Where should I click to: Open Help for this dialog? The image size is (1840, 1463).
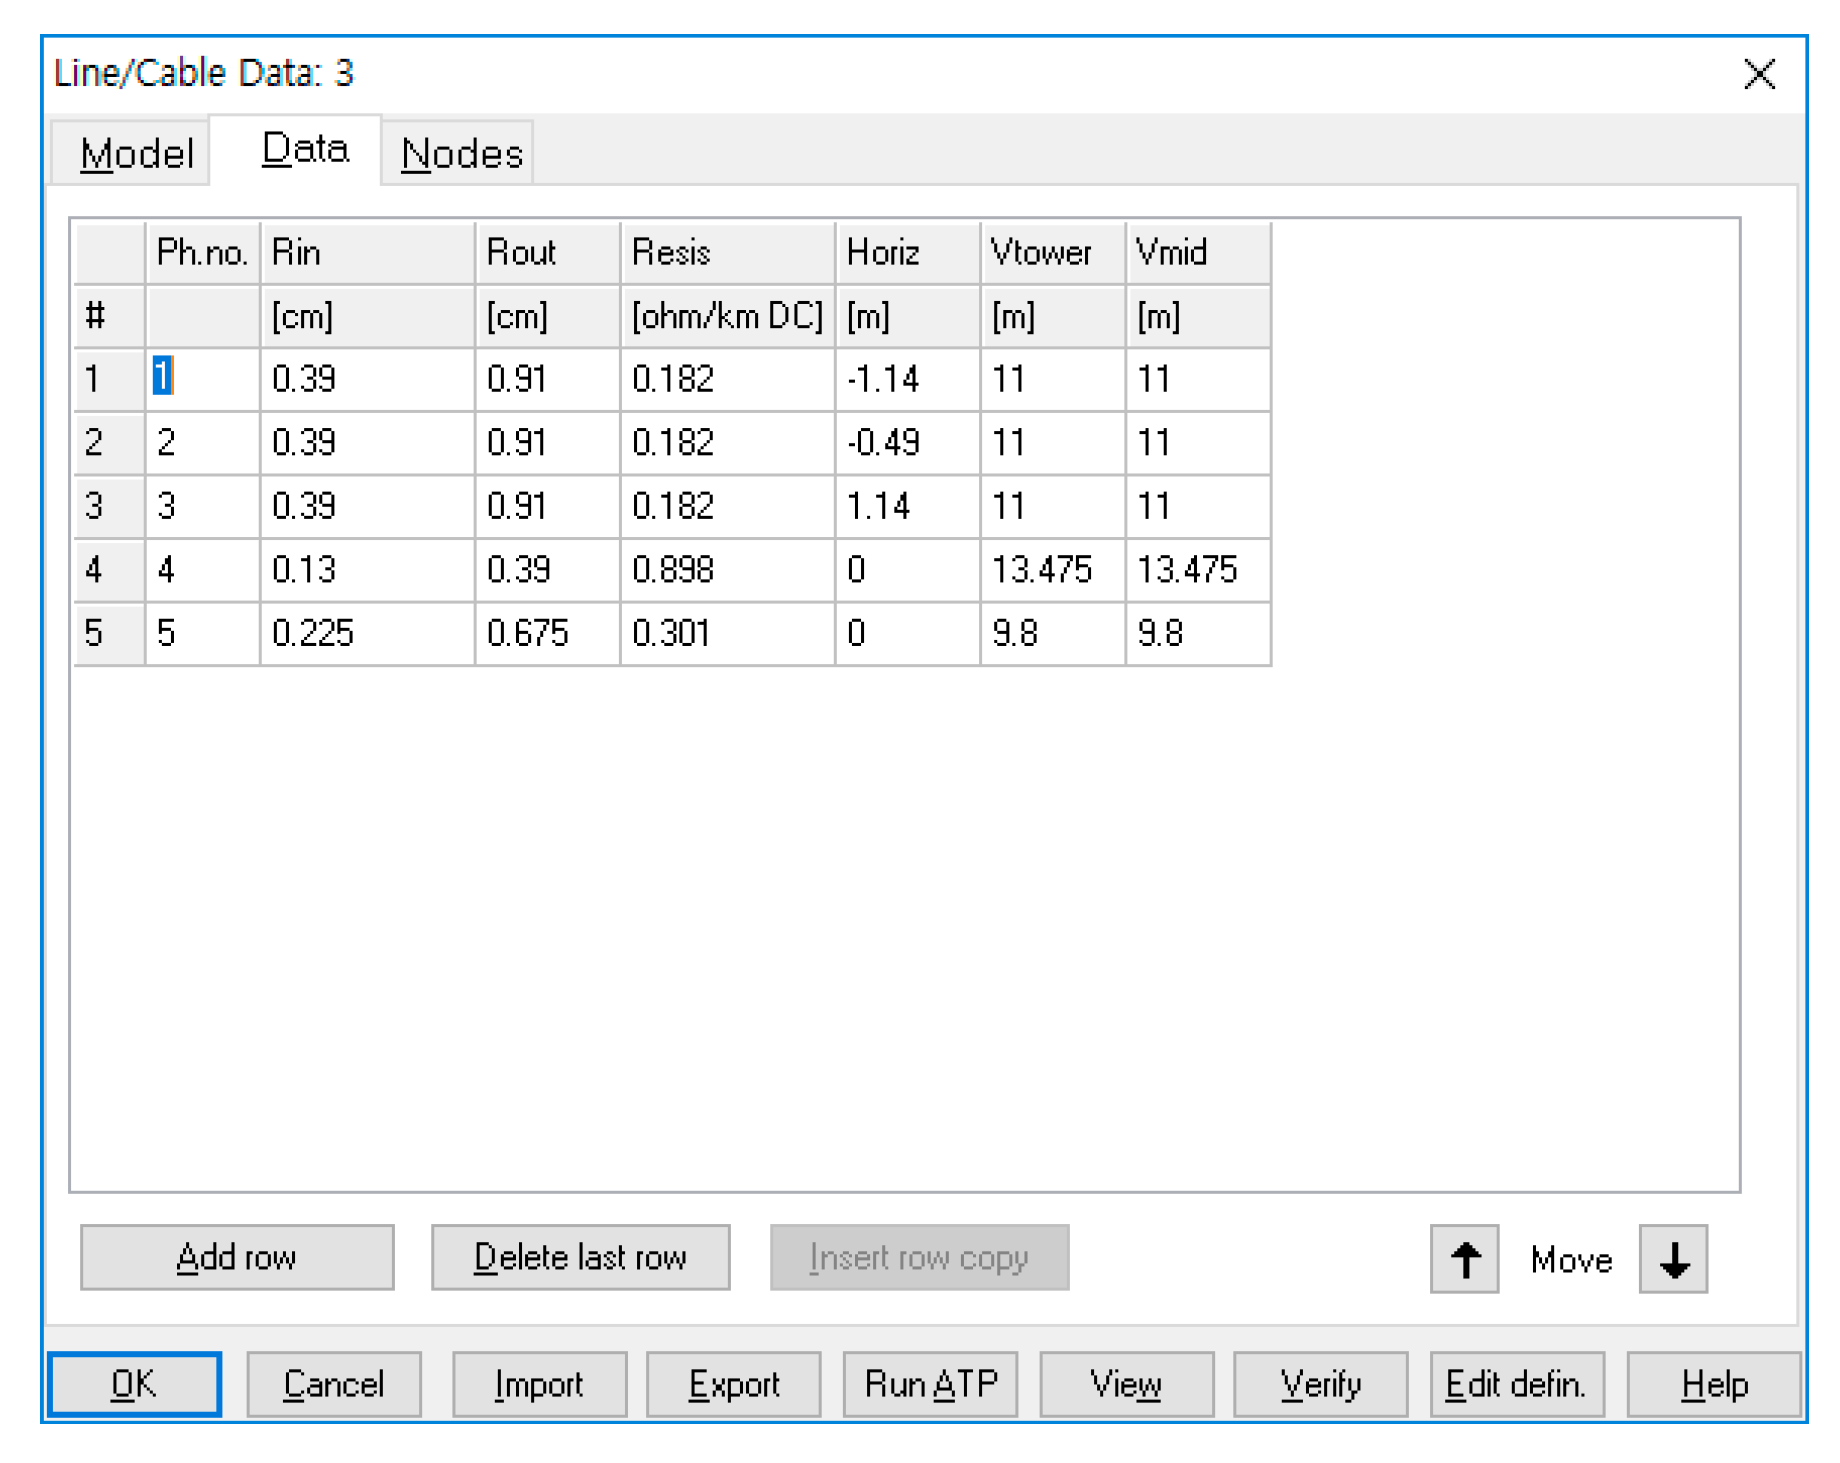tap(1713, 1384)
